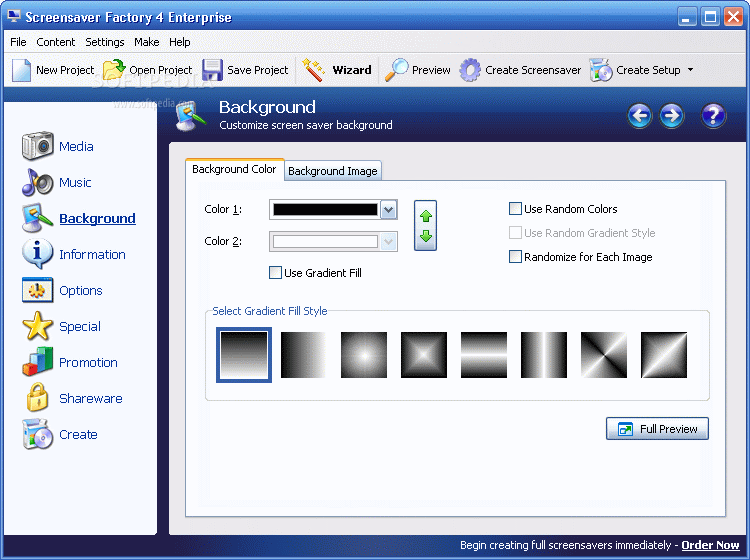This screenshot has height=560, width=750.
Task: Go to previous page with back arrow
Action: 640,116
